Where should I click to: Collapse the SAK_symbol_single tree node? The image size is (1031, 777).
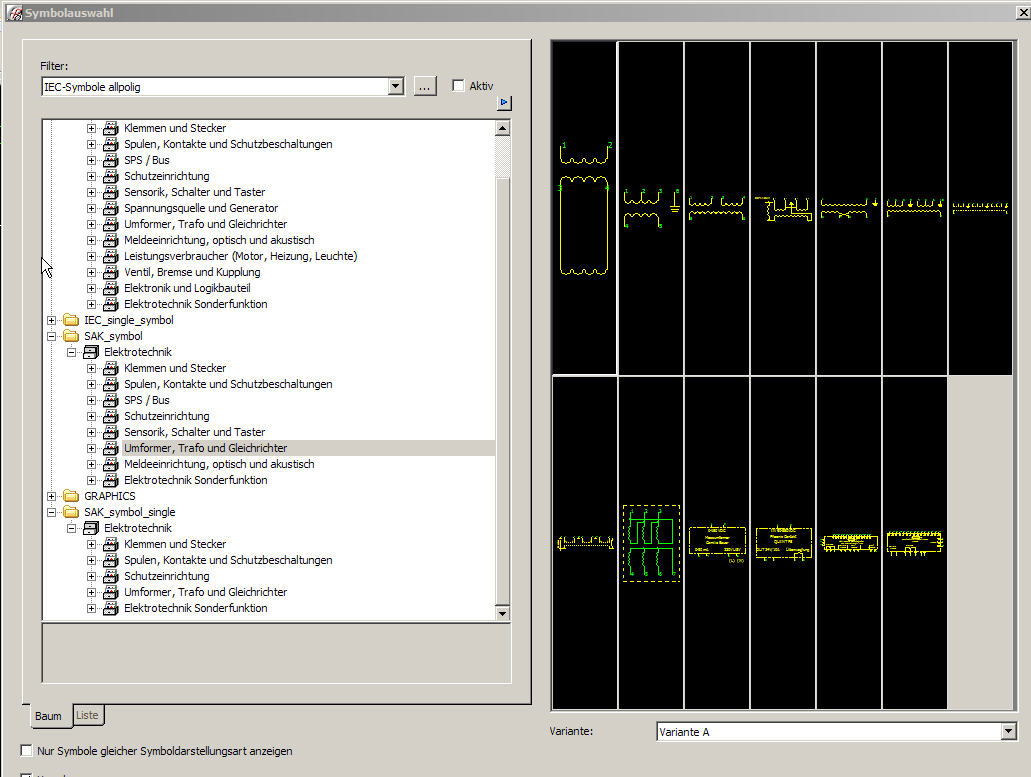[x=52, y=512]
